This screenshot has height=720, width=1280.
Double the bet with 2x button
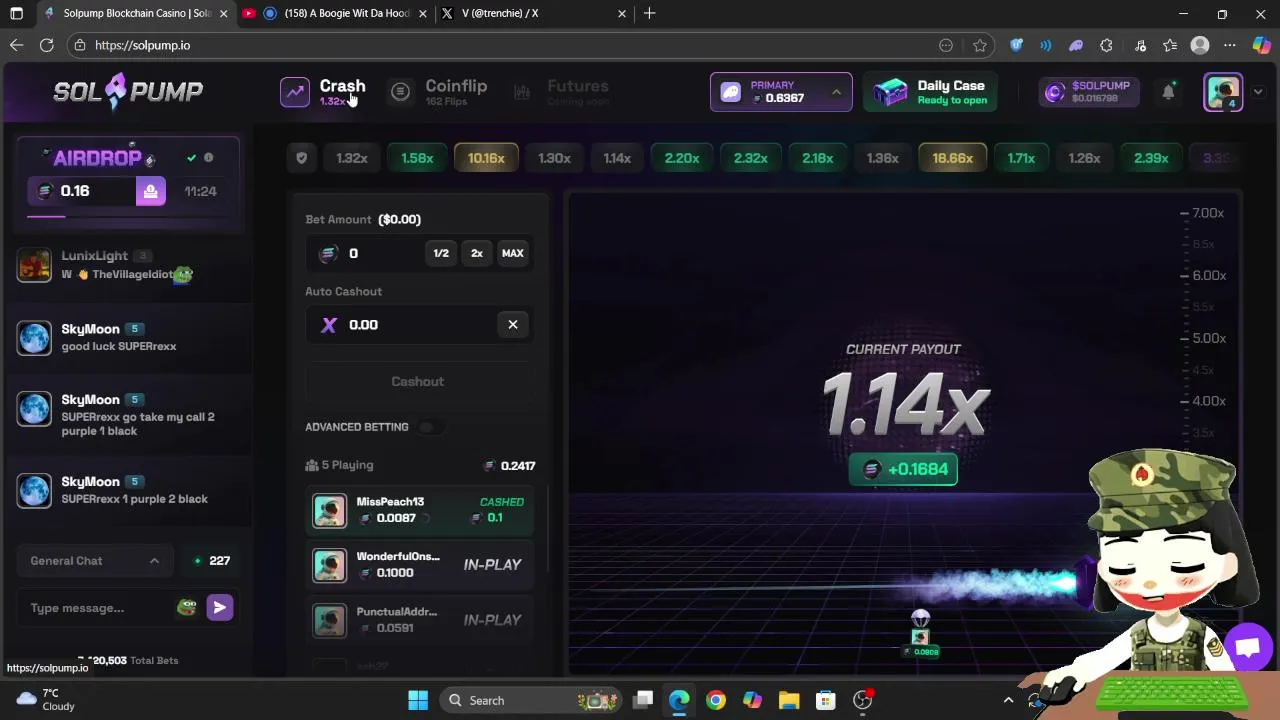(477, 253)
